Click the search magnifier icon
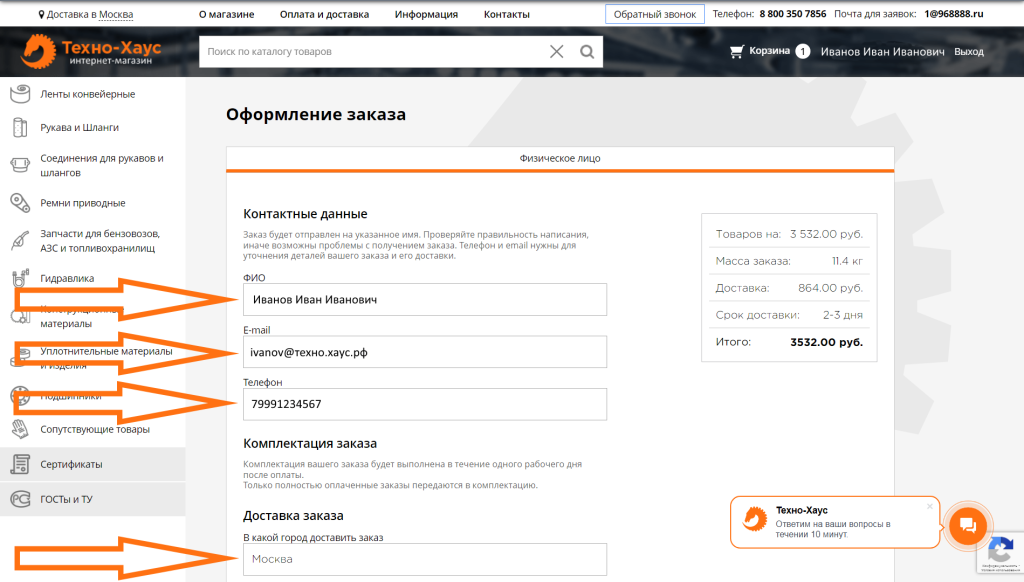The image size is (1024, 582). pyautogui.click(x=588, y=52)
